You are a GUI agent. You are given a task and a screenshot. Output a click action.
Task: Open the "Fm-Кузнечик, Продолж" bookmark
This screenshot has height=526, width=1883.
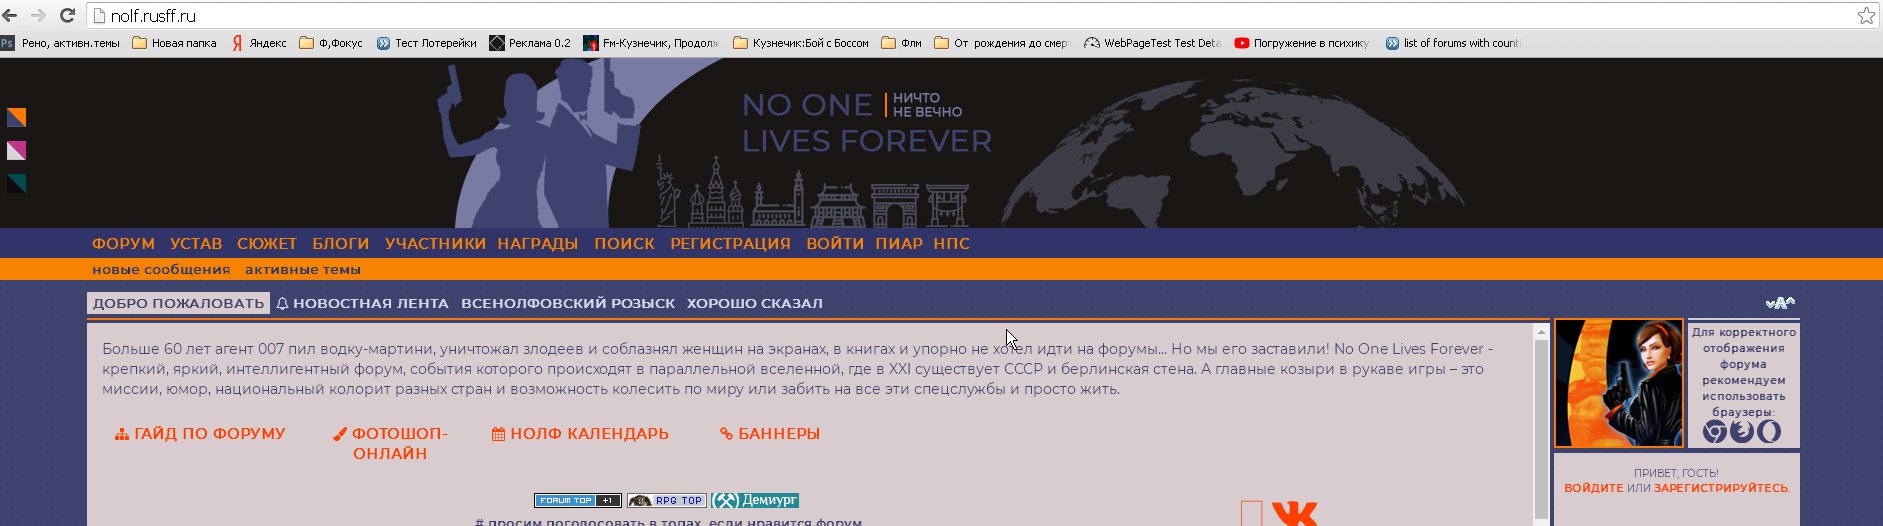pos(651,43)
